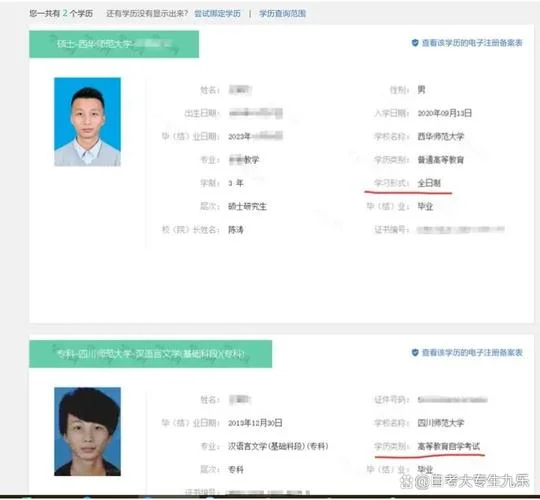Open the 尝试绑定学历 link

point(217,13)
